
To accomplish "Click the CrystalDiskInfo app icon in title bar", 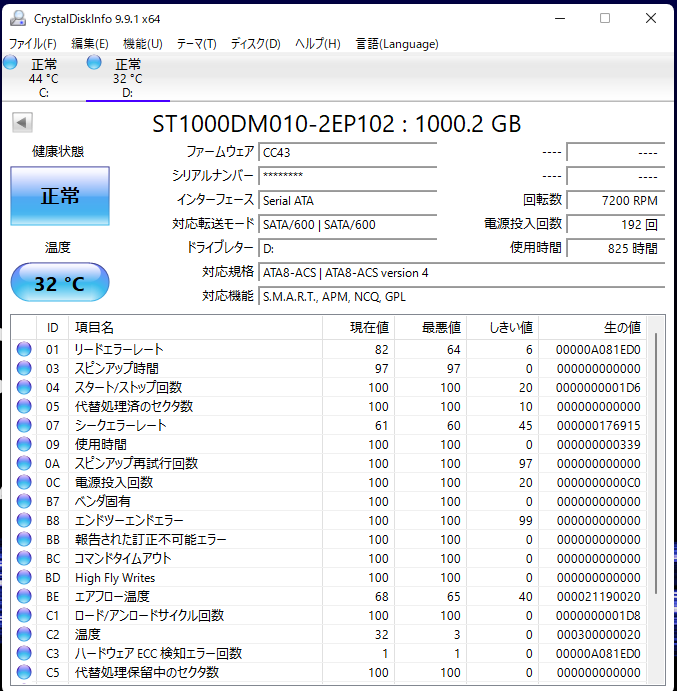I will point(18,19).
